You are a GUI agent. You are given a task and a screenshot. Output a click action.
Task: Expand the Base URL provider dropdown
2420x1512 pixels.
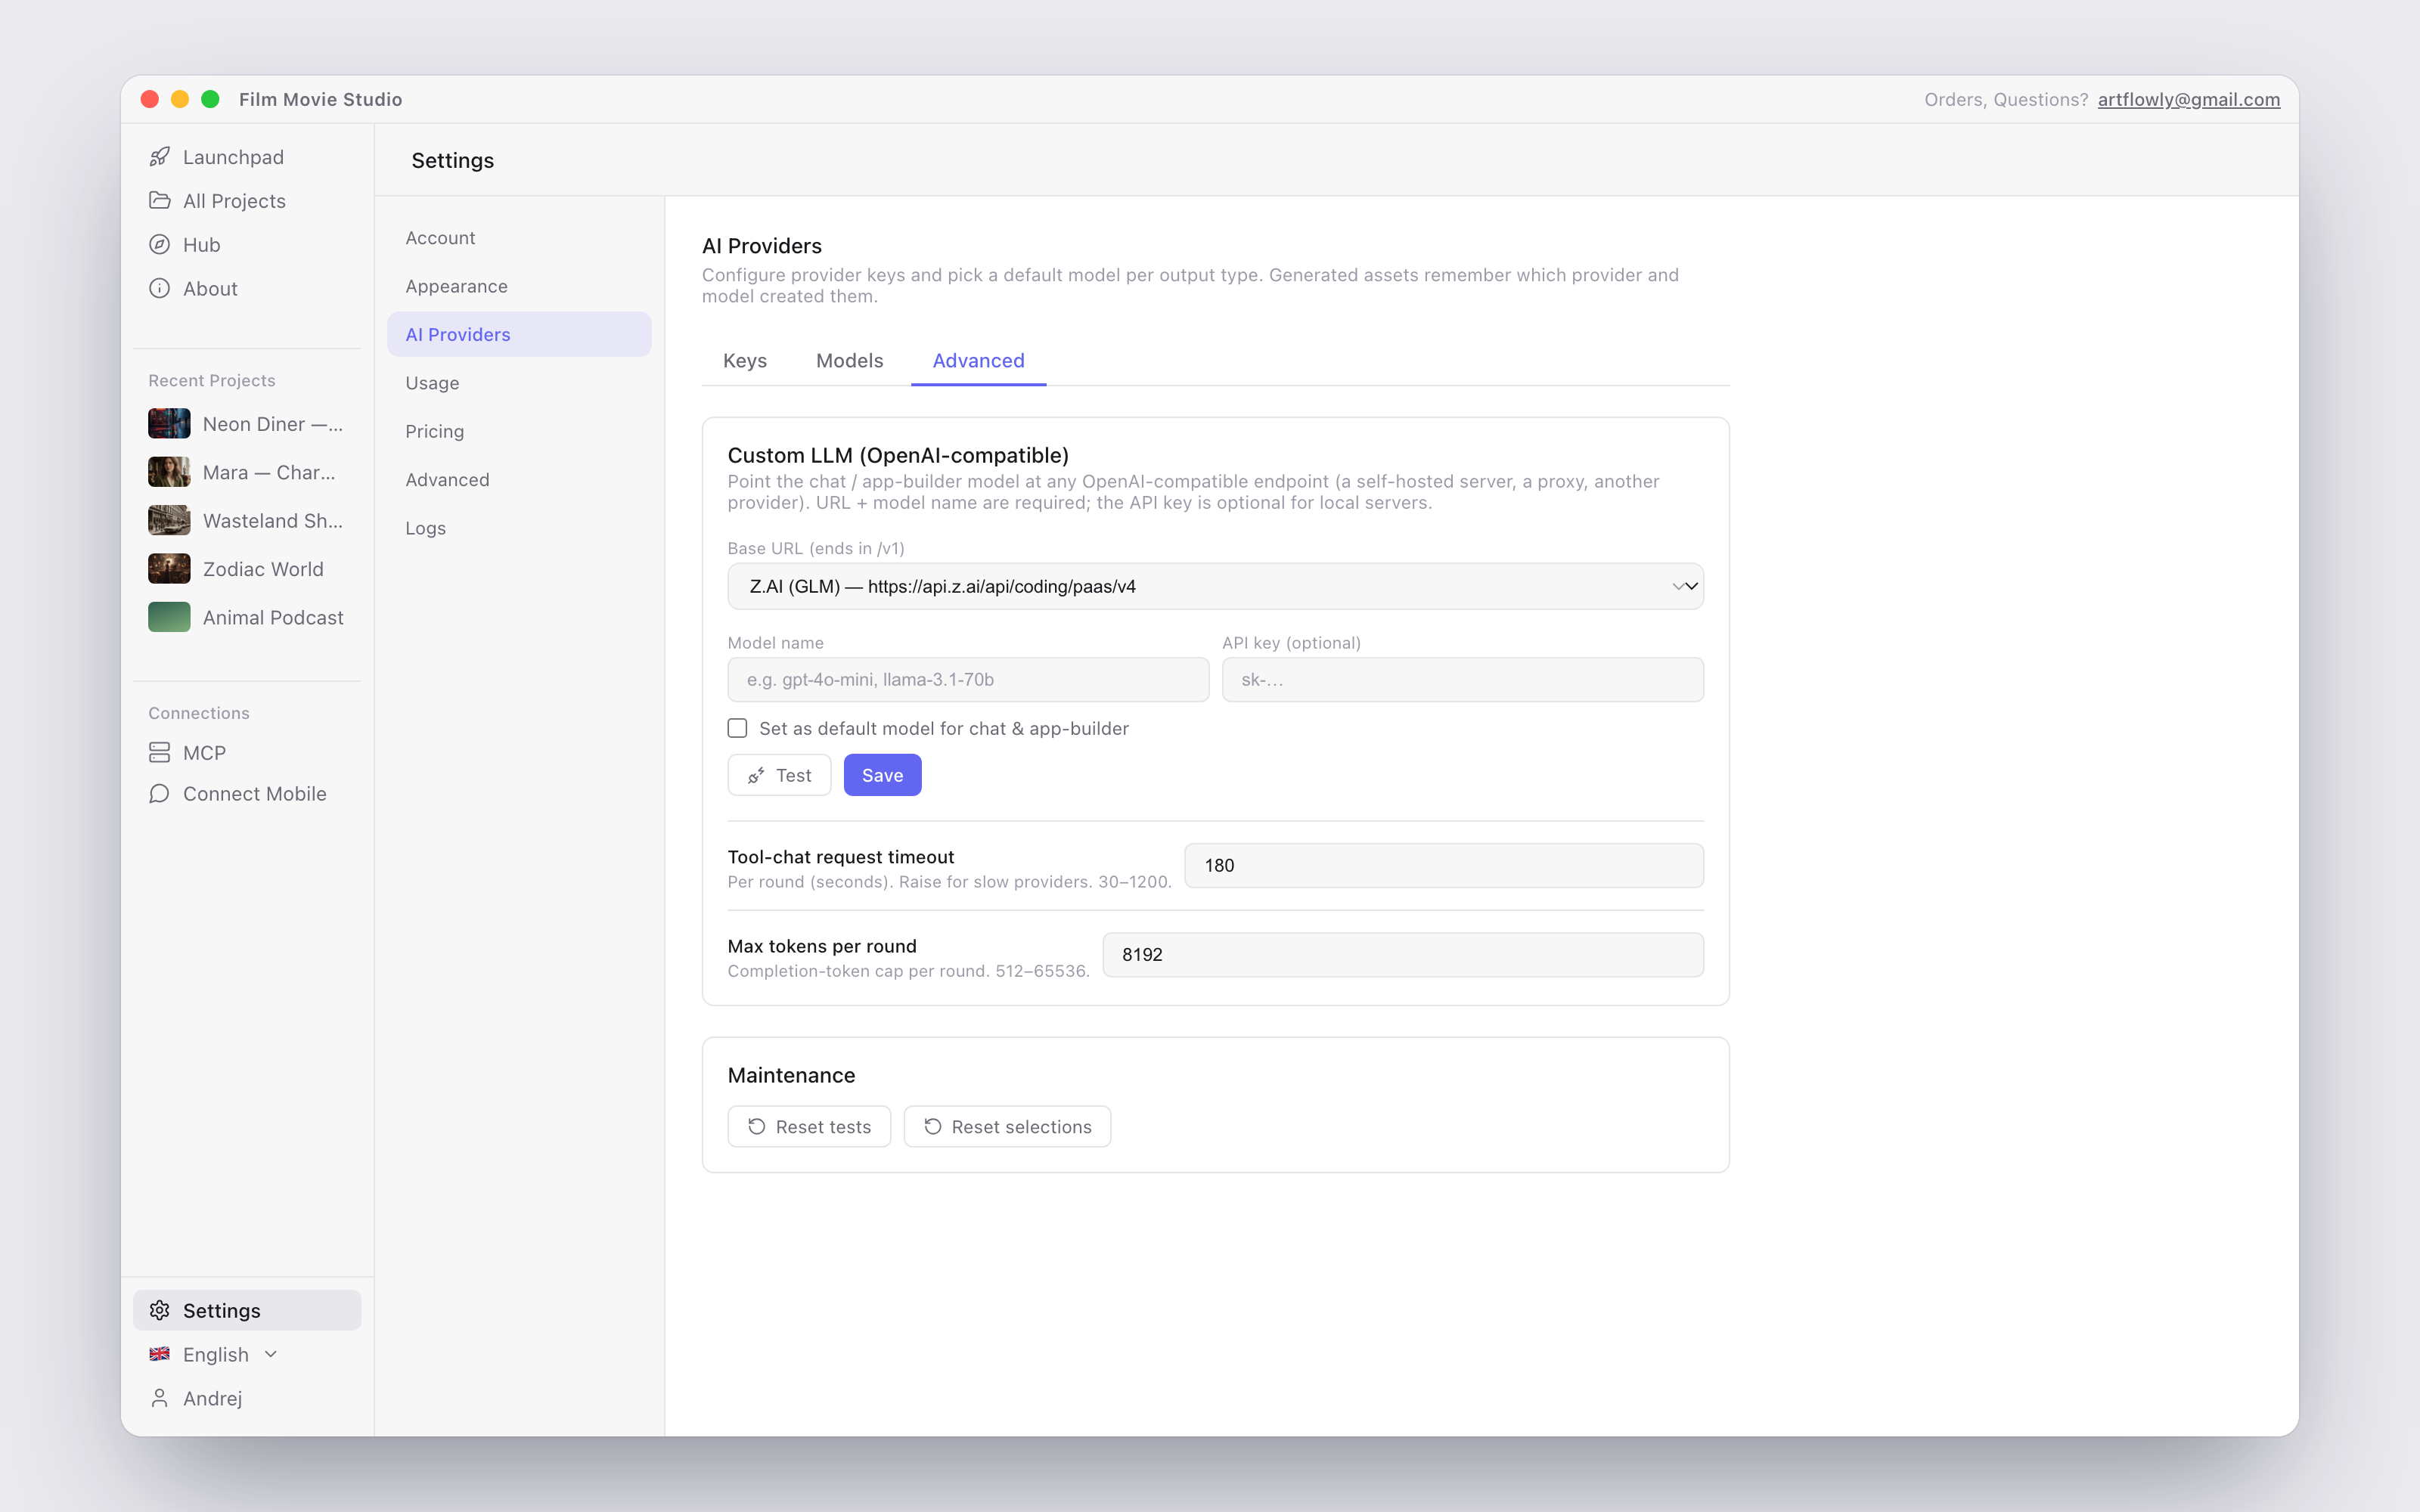tap(1215, 586)
